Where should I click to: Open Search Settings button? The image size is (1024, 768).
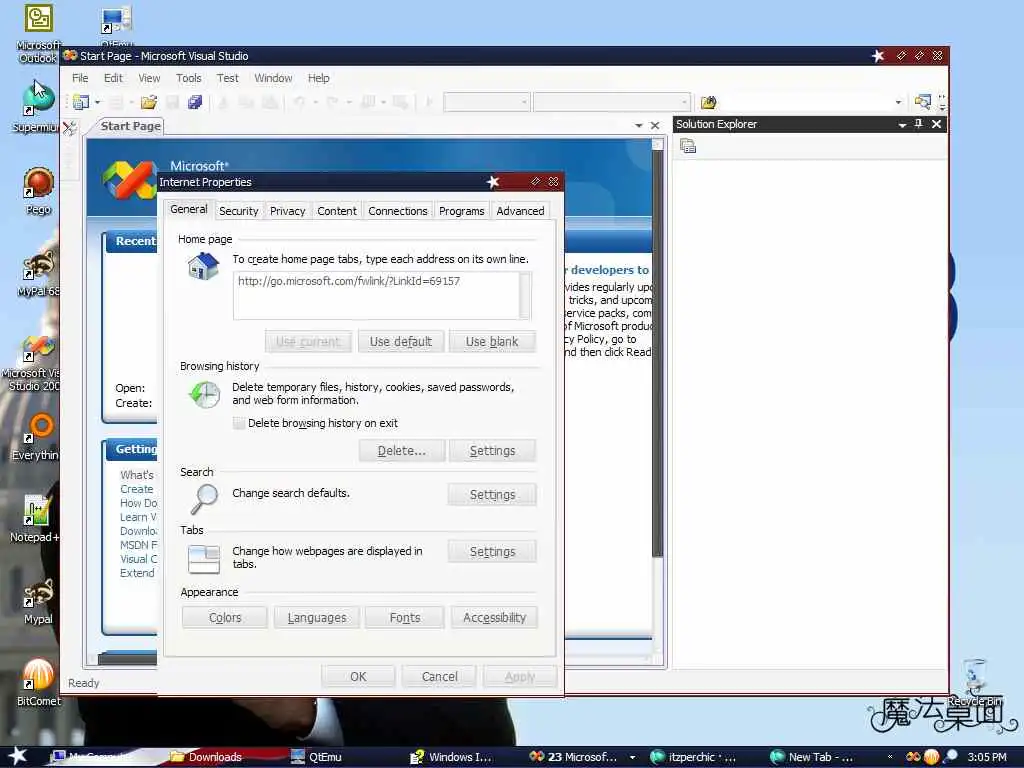492,494
